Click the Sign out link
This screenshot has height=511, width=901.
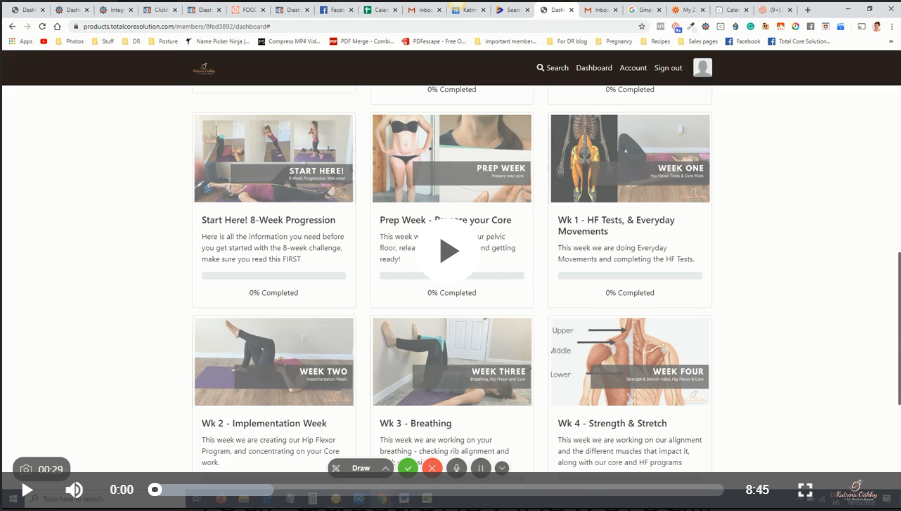(668, 68)
